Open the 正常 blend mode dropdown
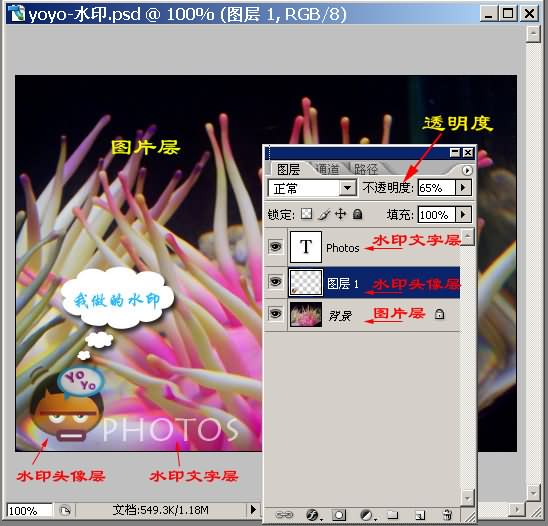 tap(312, 188)
